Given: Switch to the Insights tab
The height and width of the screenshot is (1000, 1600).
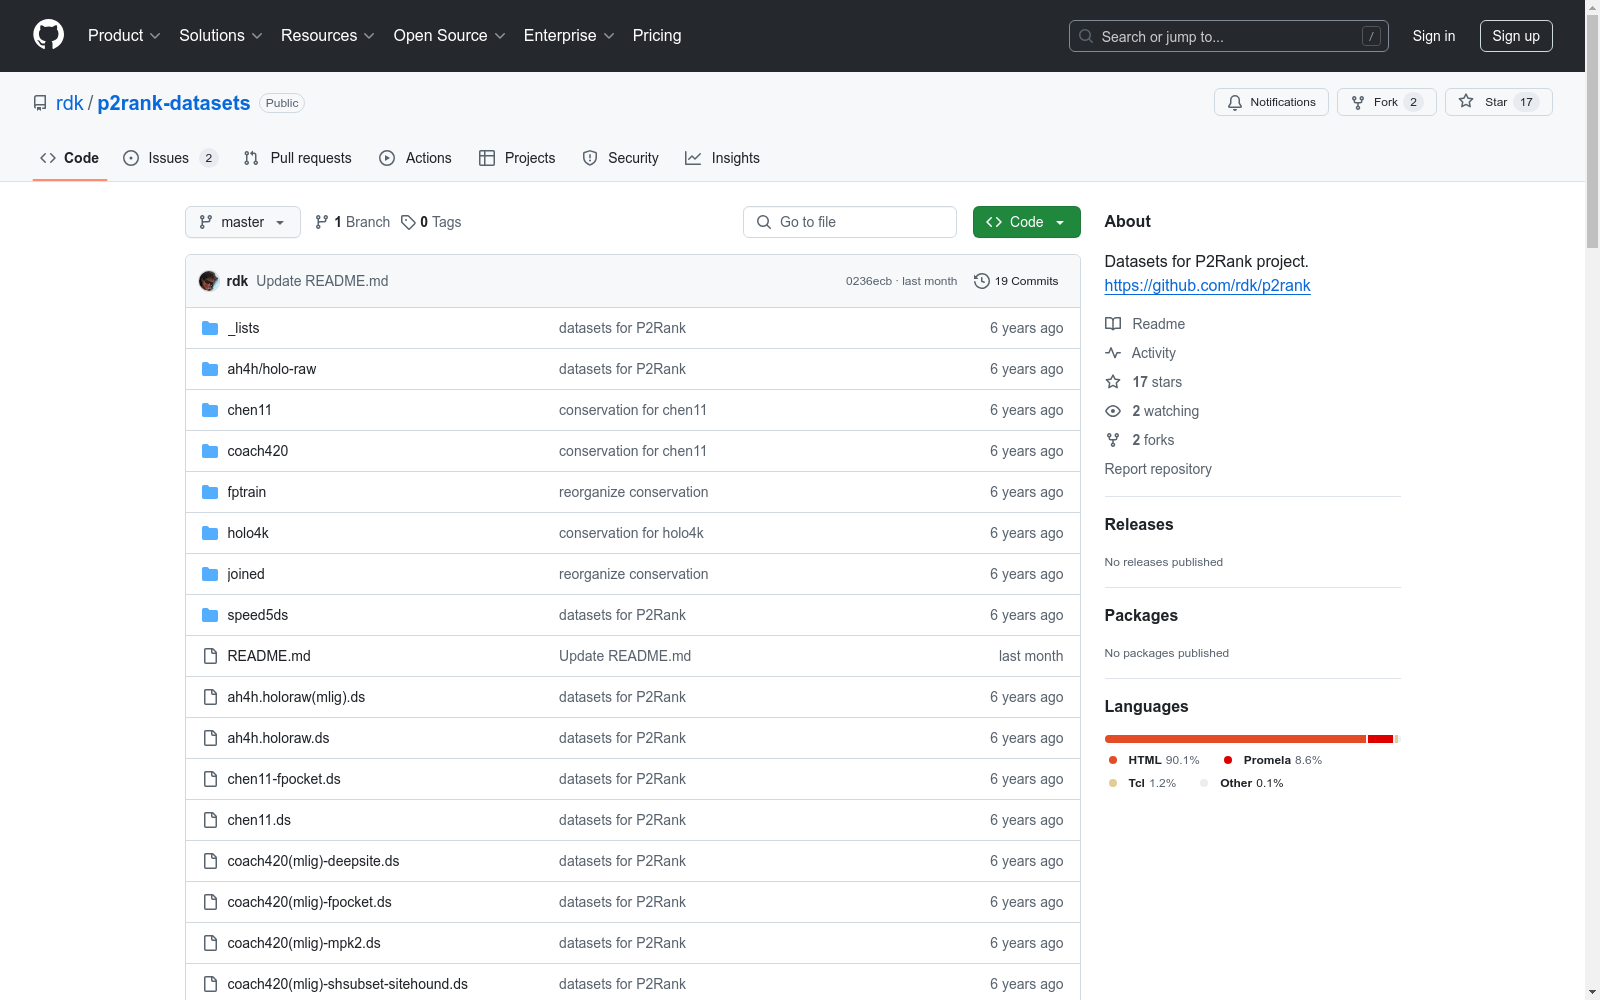Looking at the screenshot, I should (723, 158).
